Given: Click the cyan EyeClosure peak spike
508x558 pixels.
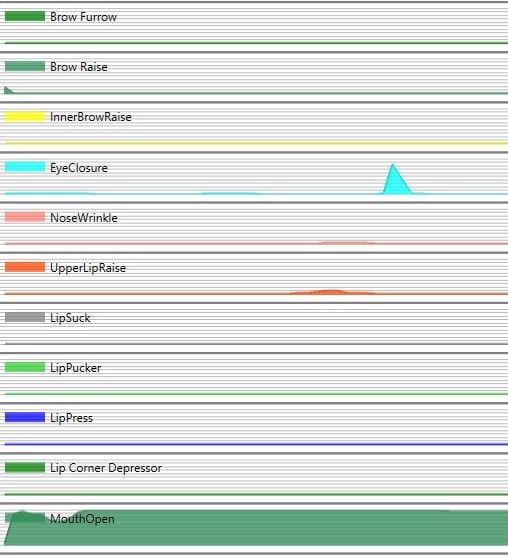Looking at the screenshot, I should (396, 181).
